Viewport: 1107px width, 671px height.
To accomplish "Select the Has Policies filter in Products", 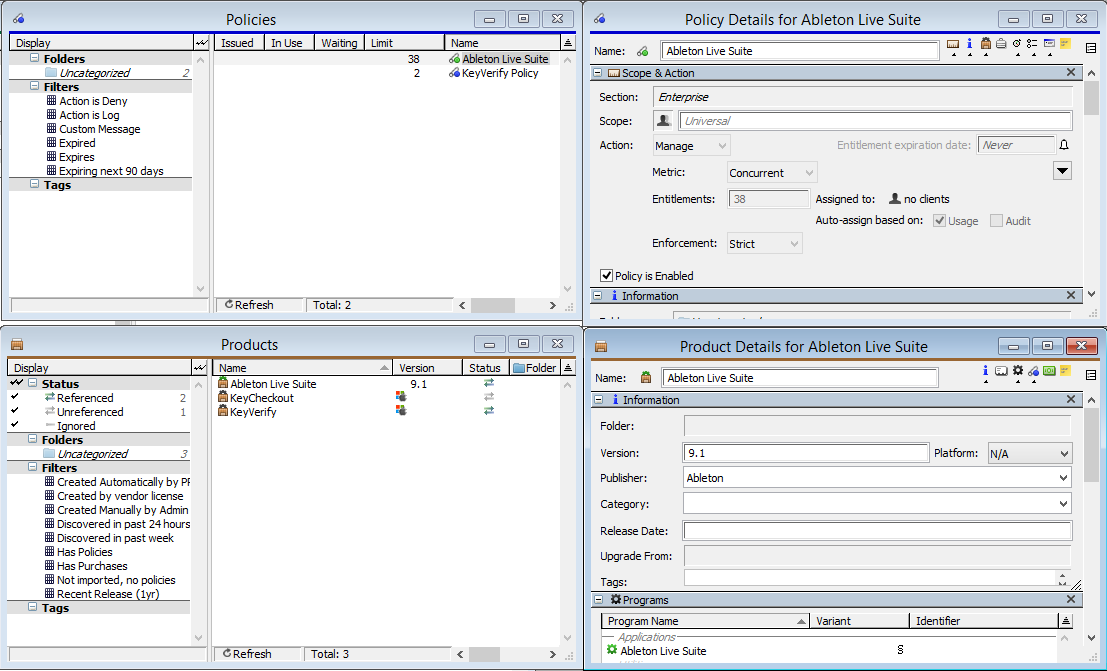I will pos(85,552).
